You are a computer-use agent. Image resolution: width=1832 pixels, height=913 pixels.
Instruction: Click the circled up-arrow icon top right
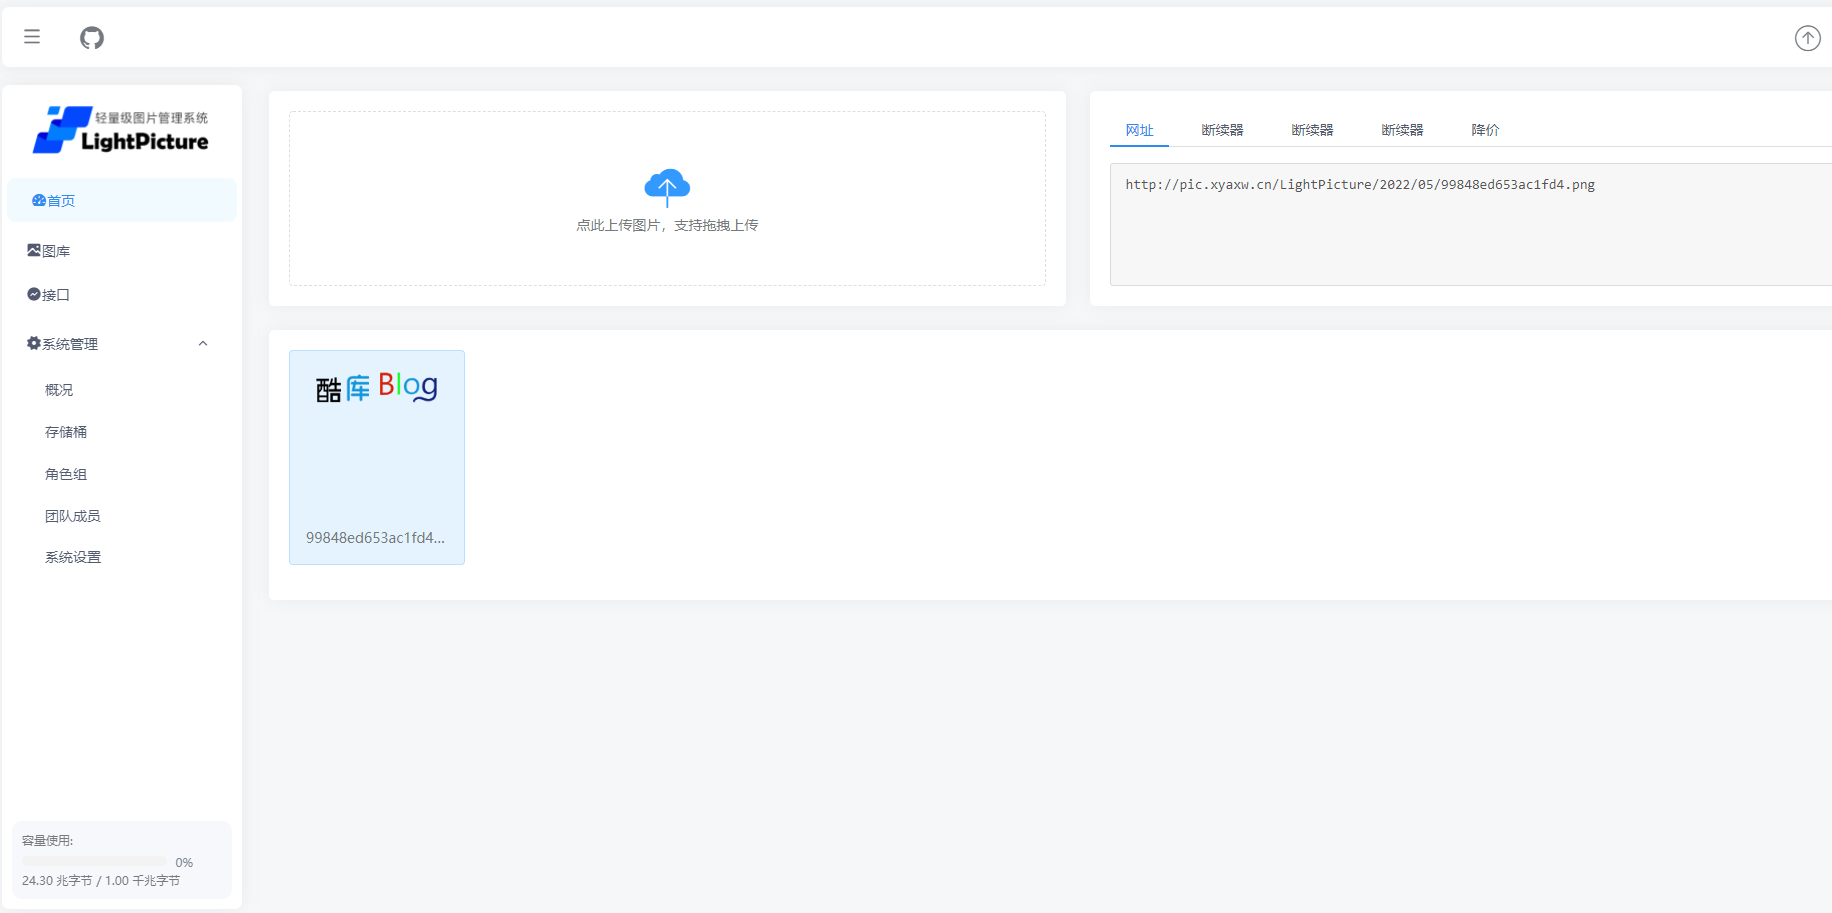[x=1807, y=38]
